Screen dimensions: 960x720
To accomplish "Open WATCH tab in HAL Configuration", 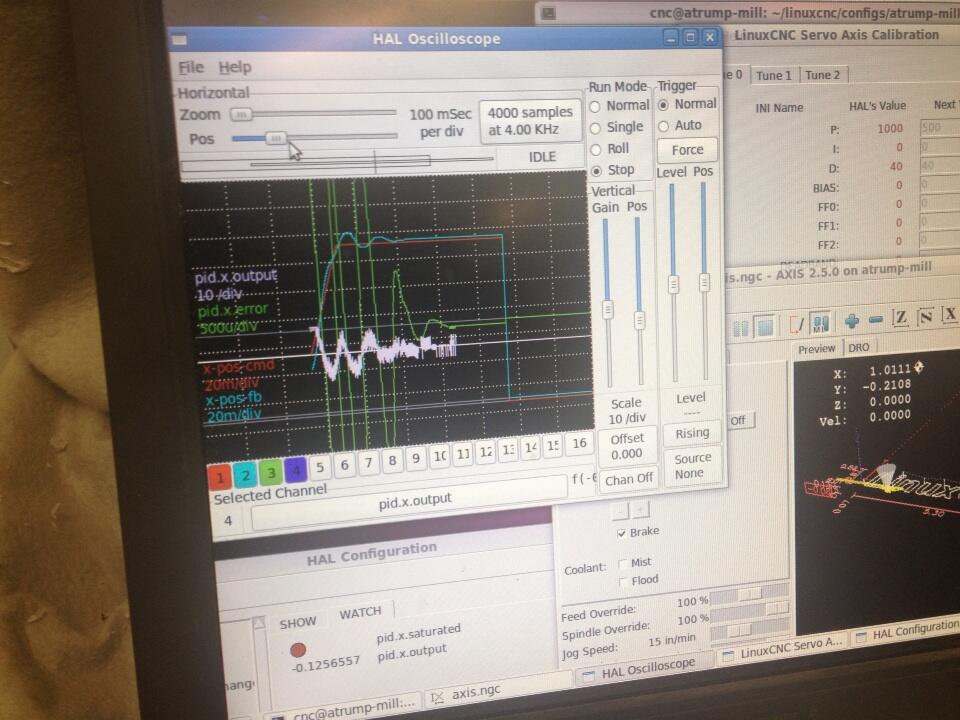I will [360, 612].
